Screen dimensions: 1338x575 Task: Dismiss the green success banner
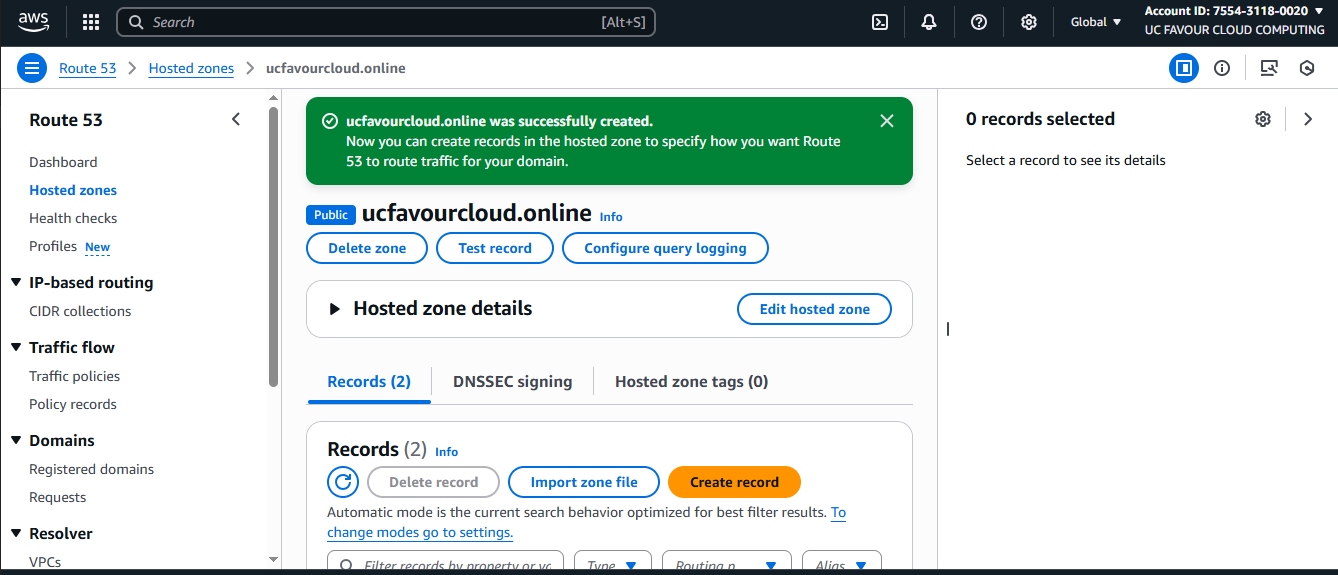click(x=886, y=121)
